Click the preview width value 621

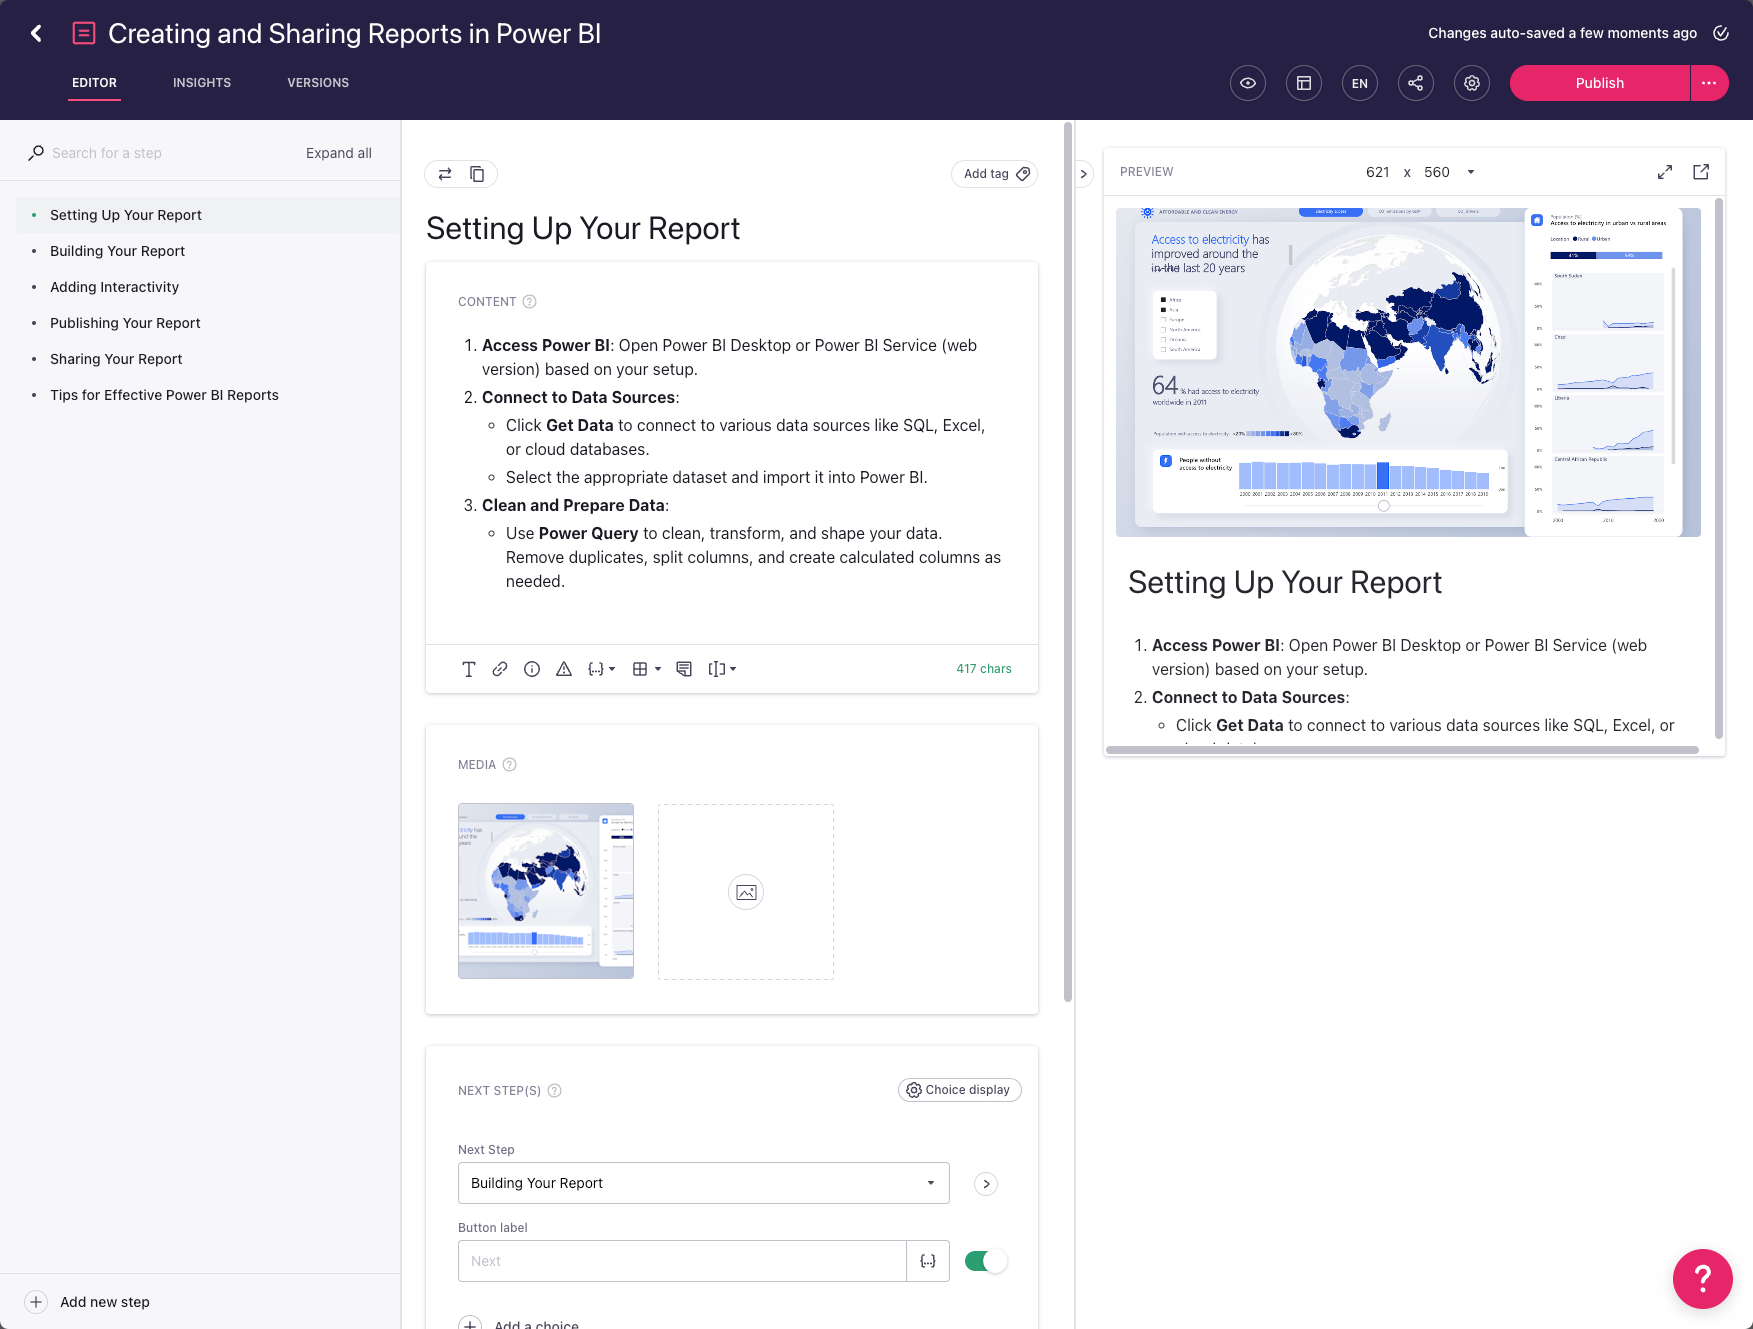(x=1377, y=172)
